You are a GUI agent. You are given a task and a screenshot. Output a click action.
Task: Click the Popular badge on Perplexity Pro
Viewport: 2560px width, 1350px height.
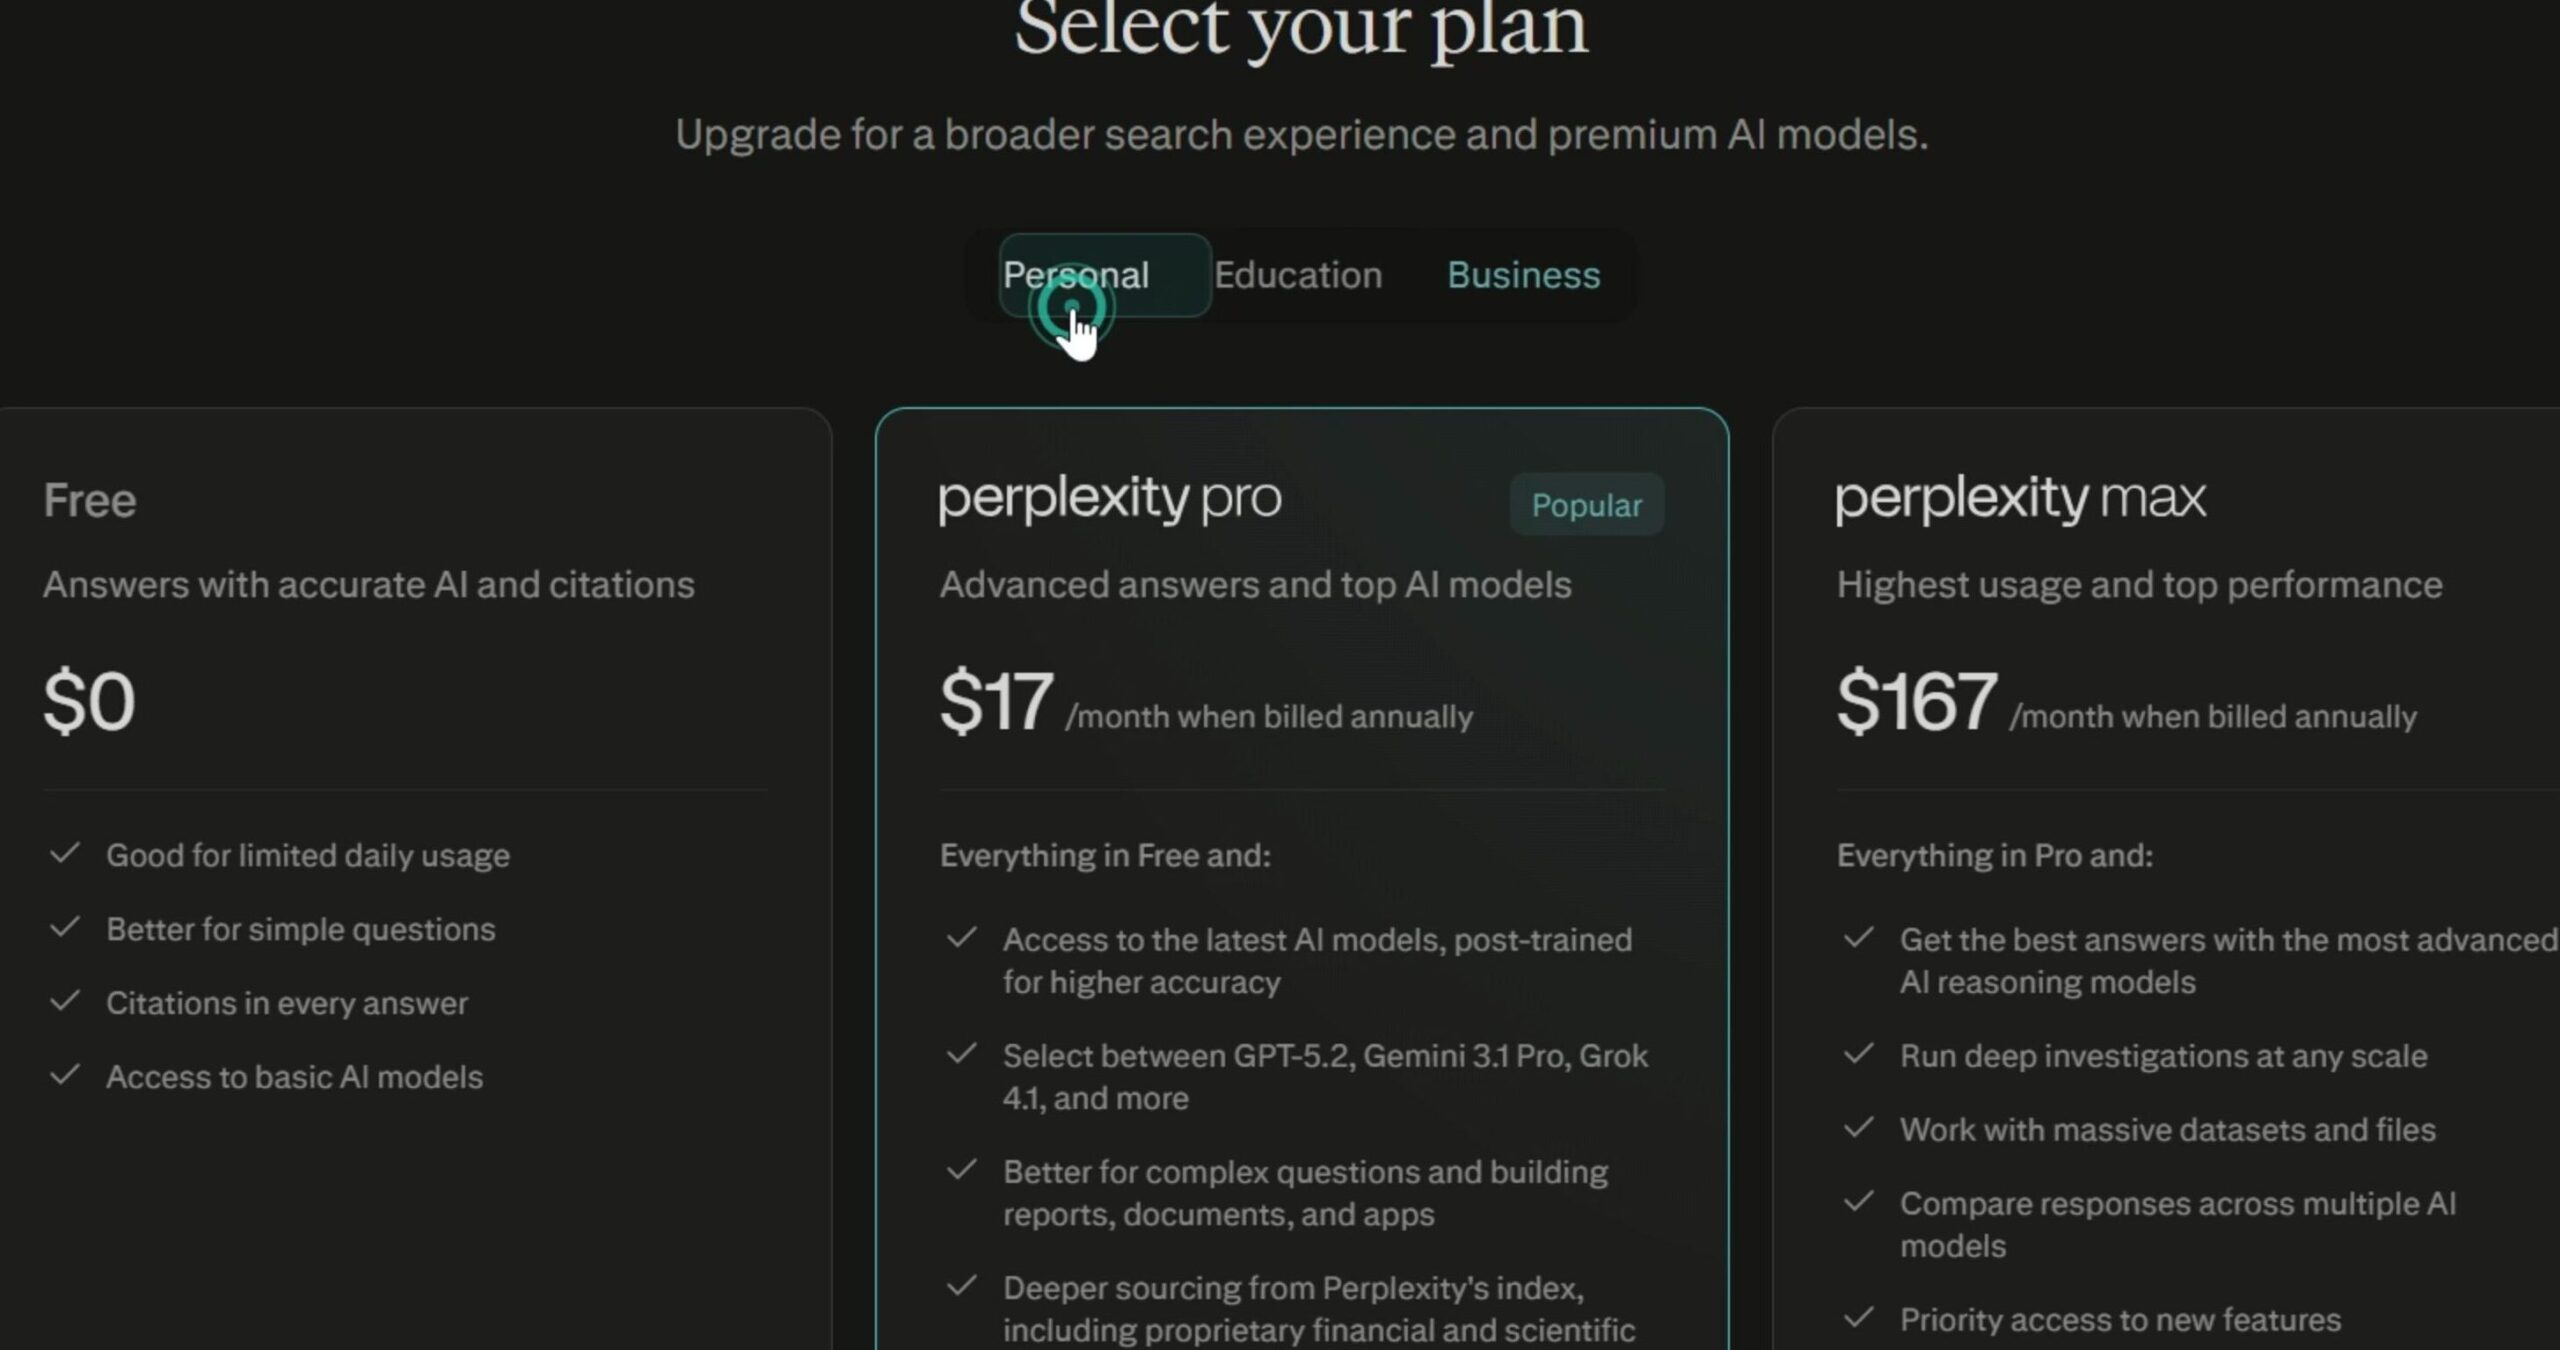1586,504
